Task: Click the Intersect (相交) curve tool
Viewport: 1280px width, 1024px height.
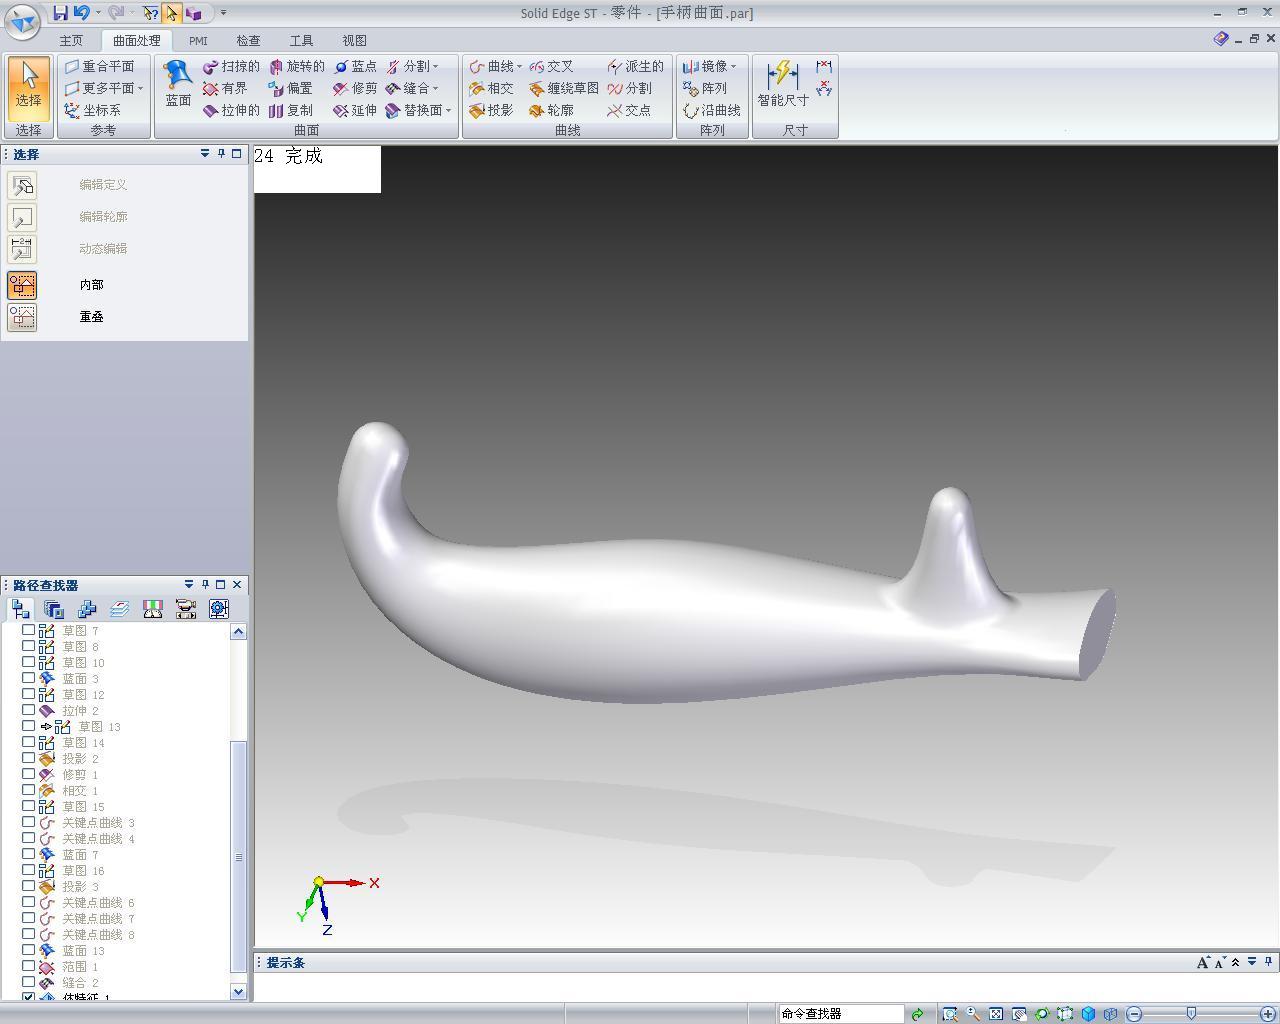Action: pyautogui.click(x=491, y=88)
